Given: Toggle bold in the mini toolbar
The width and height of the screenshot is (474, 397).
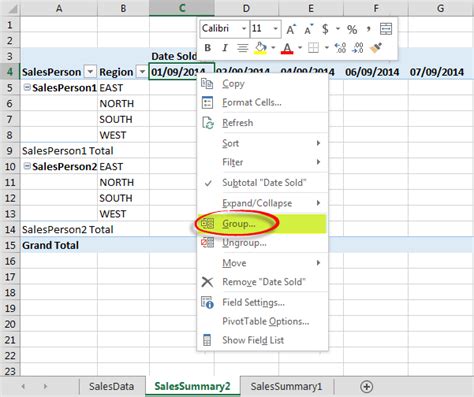Looking at the screenshot, I should coord(207,48).
